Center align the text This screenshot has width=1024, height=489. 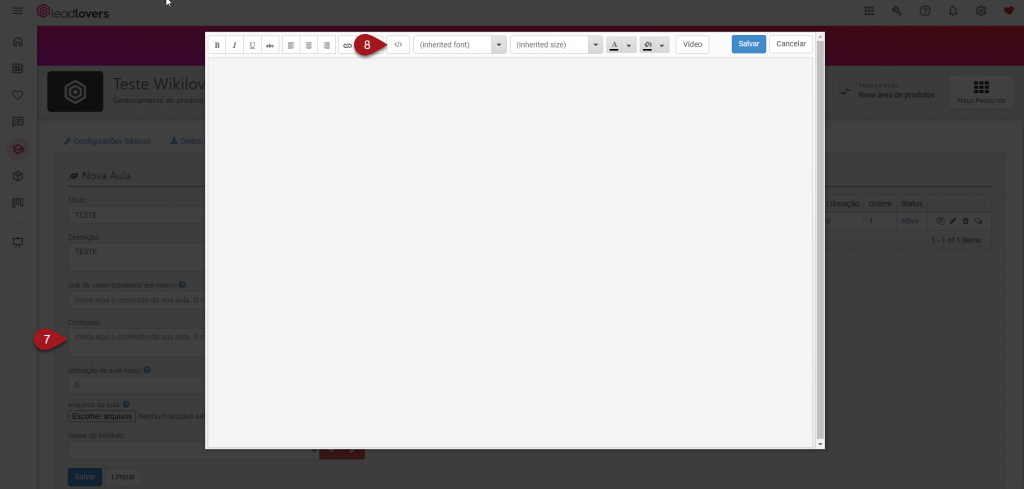click(x=308, y=45)
